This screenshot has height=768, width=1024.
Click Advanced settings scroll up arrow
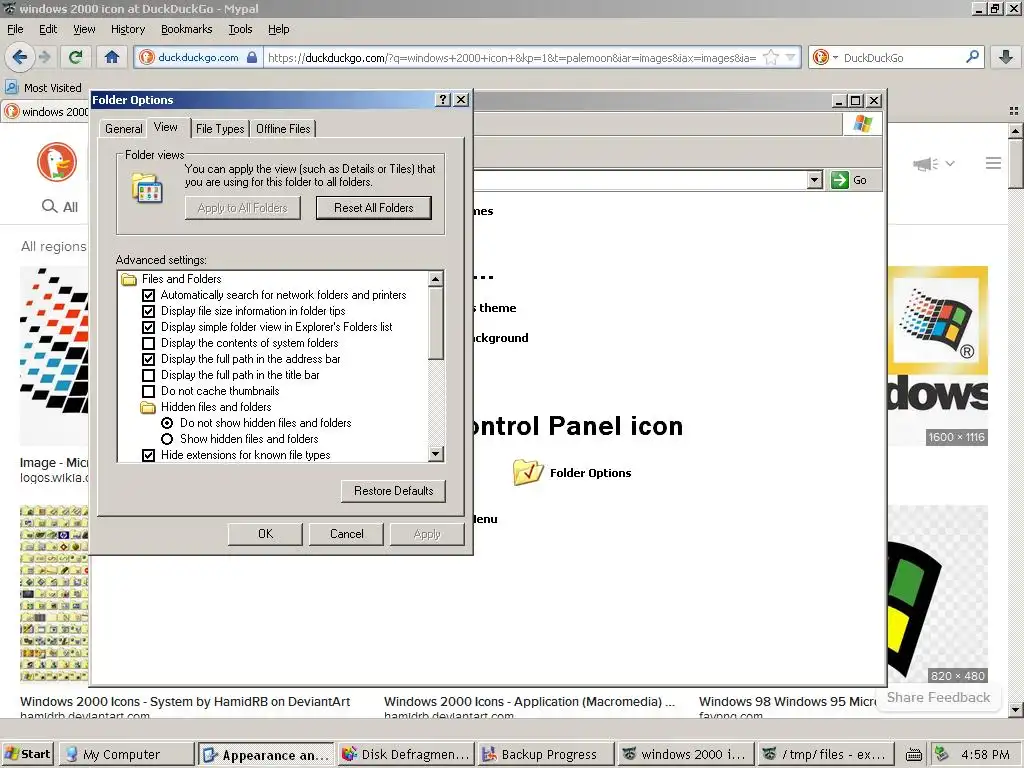(436, 279)
